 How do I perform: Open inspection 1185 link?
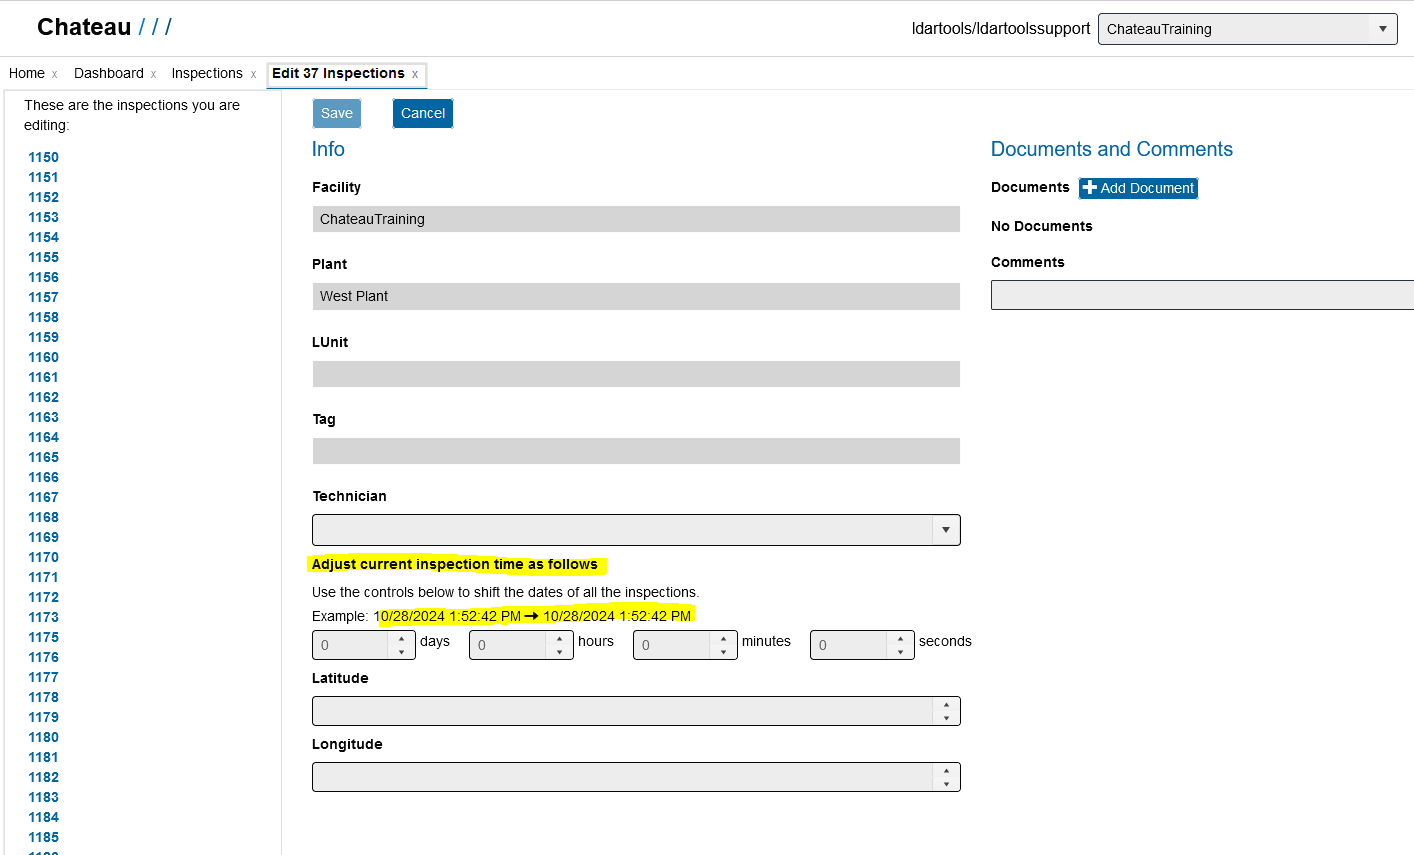pos(43,837)
